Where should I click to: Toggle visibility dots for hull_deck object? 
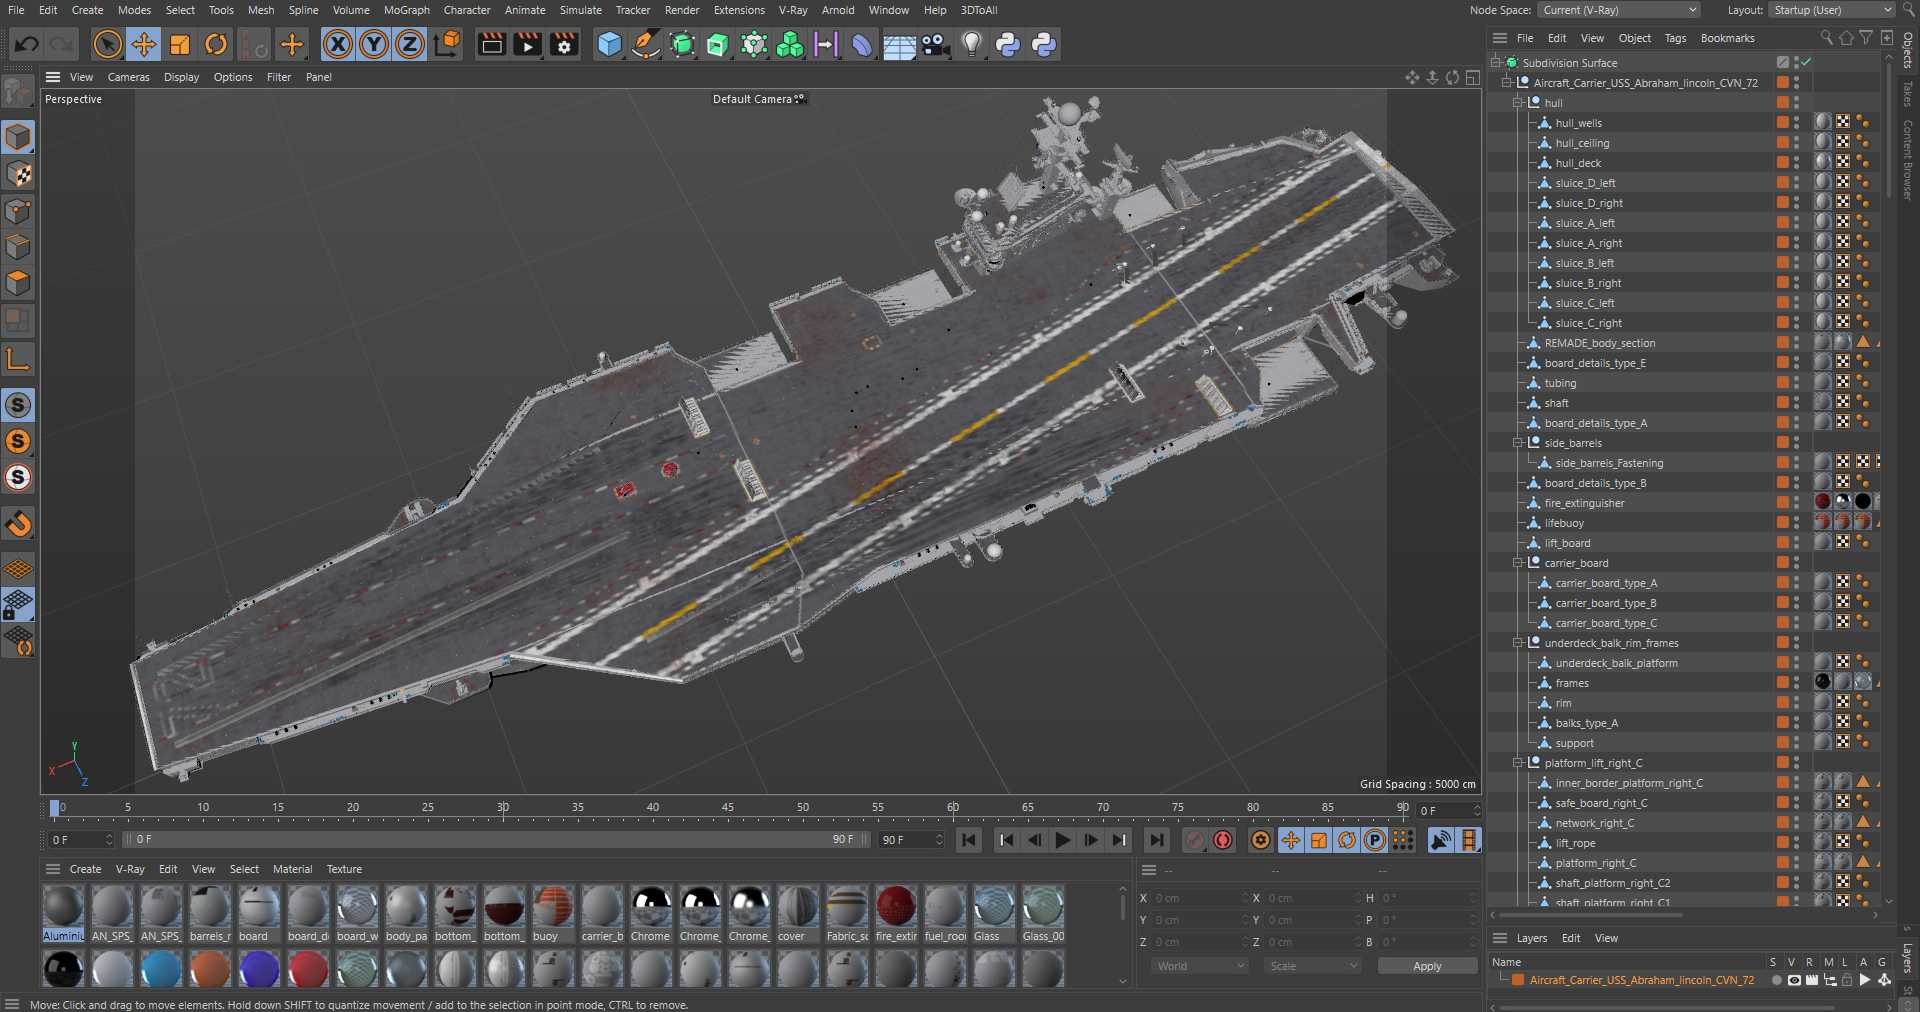[x=1796, y=162]
